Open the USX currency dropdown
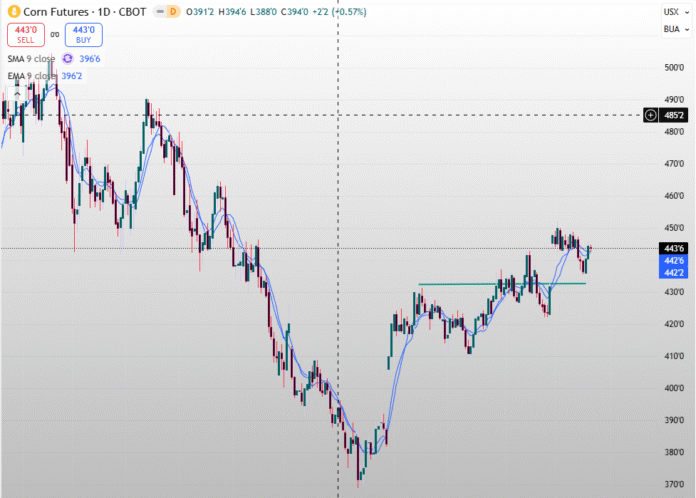 672,10
